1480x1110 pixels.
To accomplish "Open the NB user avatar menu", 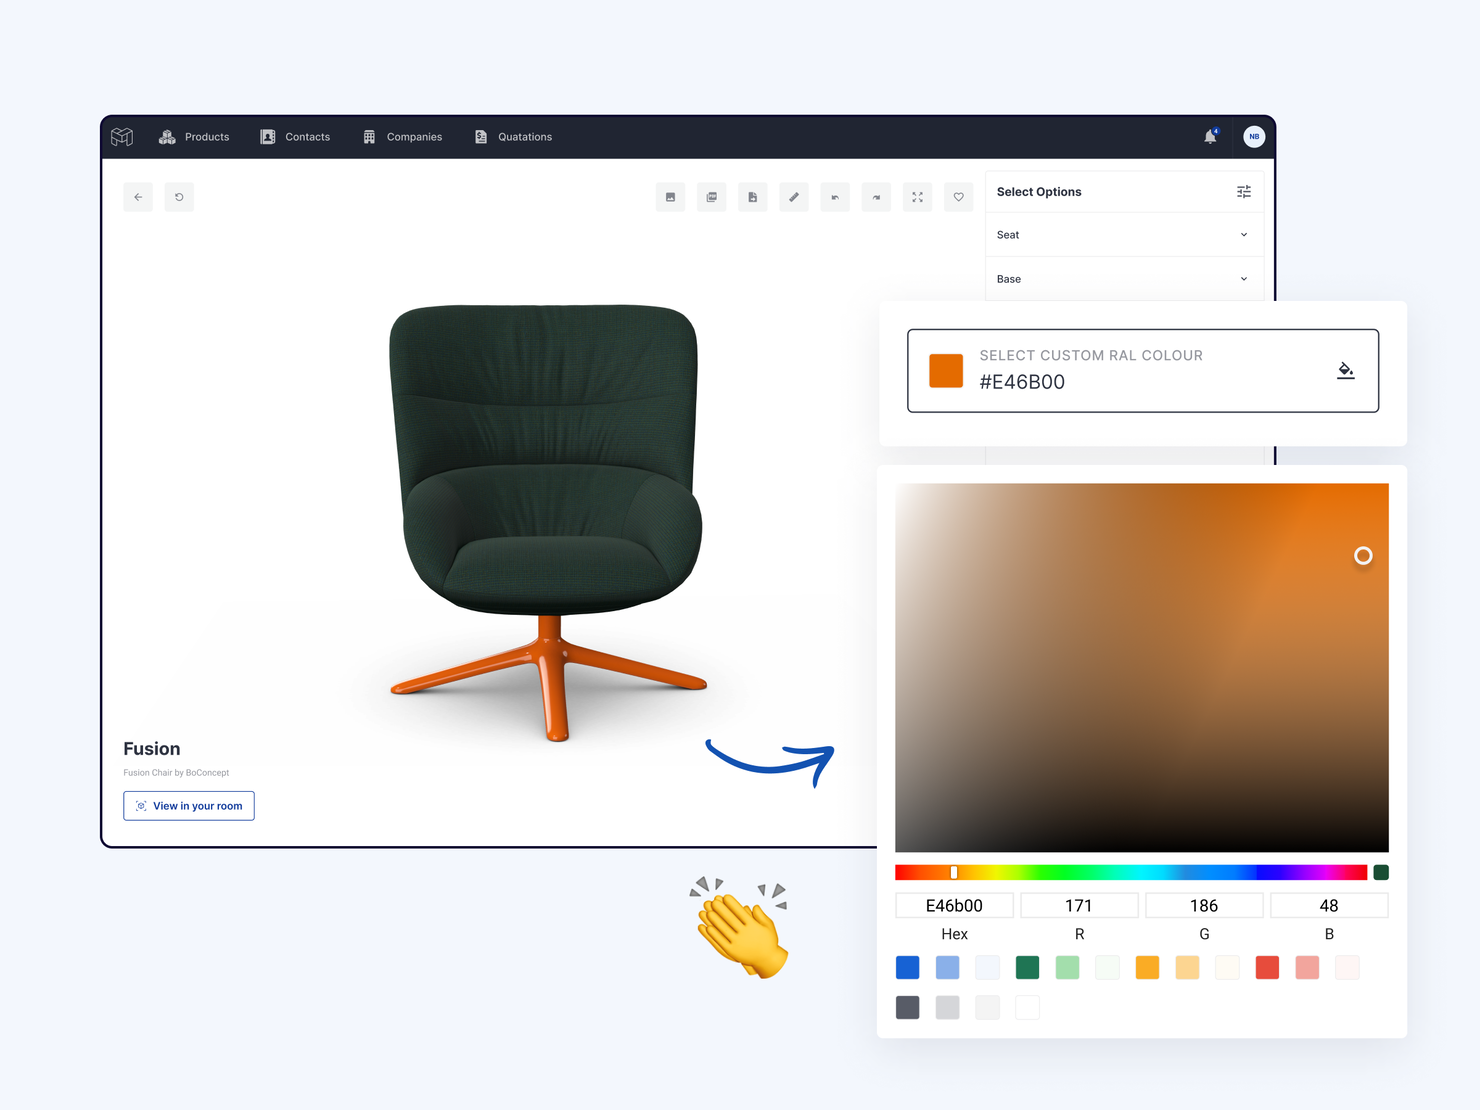I will pyautogui.click(x=1254, y=137).
